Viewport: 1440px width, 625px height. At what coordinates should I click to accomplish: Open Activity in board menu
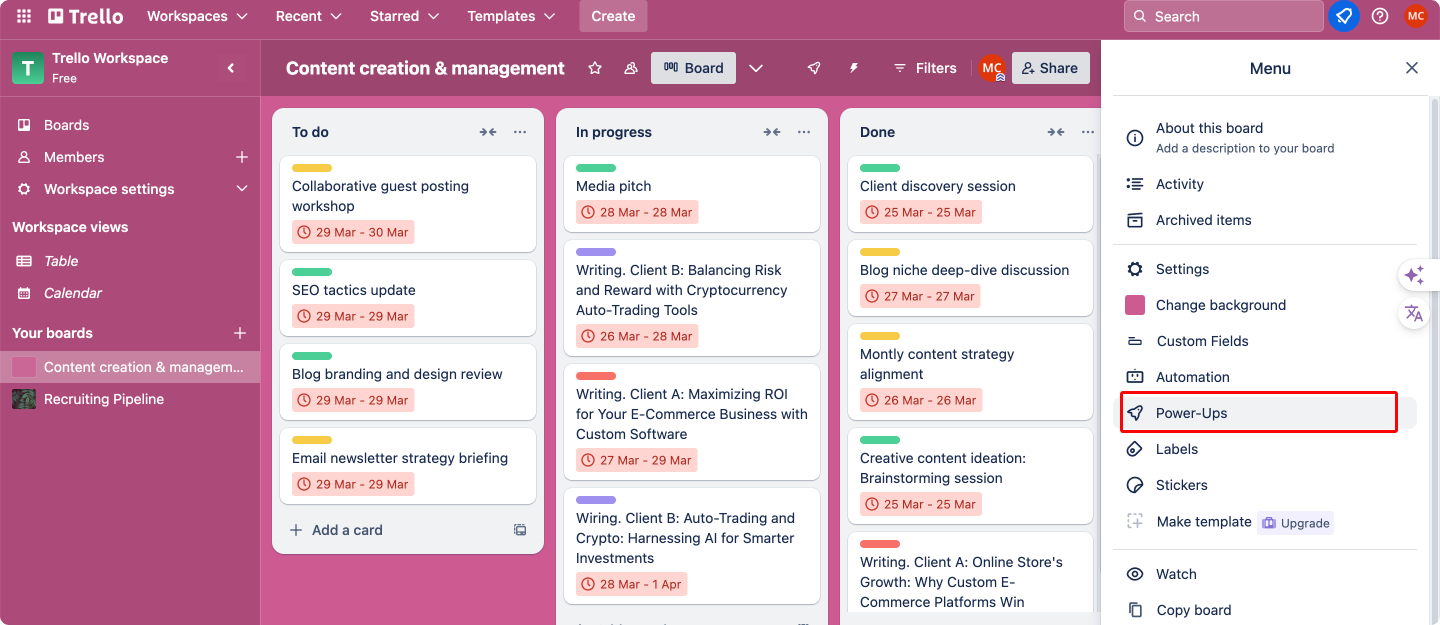(x=1265, y=184)
